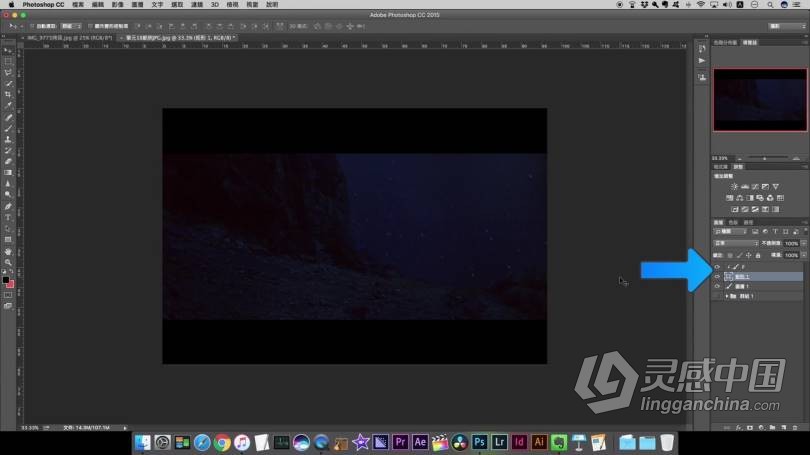
Task: Add a Curves adjustment layer
Action: pos(755,186)
